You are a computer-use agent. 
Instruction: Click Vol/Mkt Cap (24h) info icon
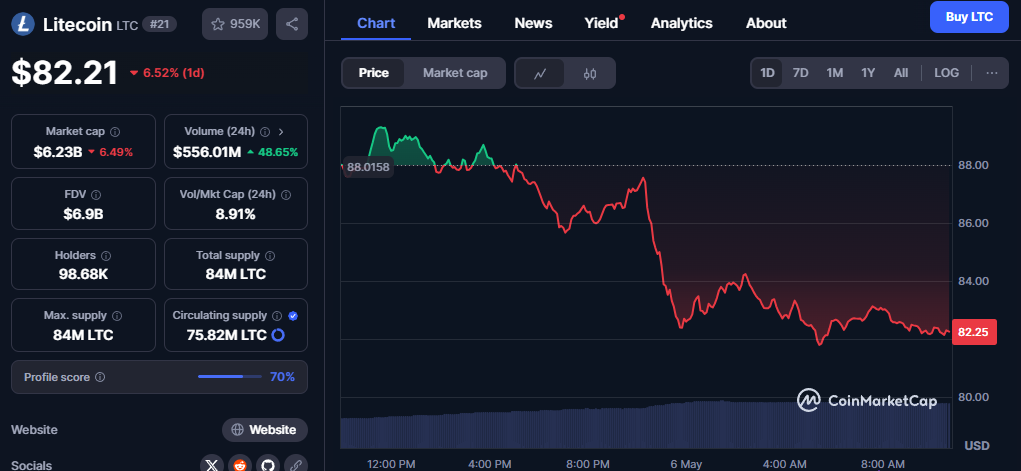tap(286, 194)
